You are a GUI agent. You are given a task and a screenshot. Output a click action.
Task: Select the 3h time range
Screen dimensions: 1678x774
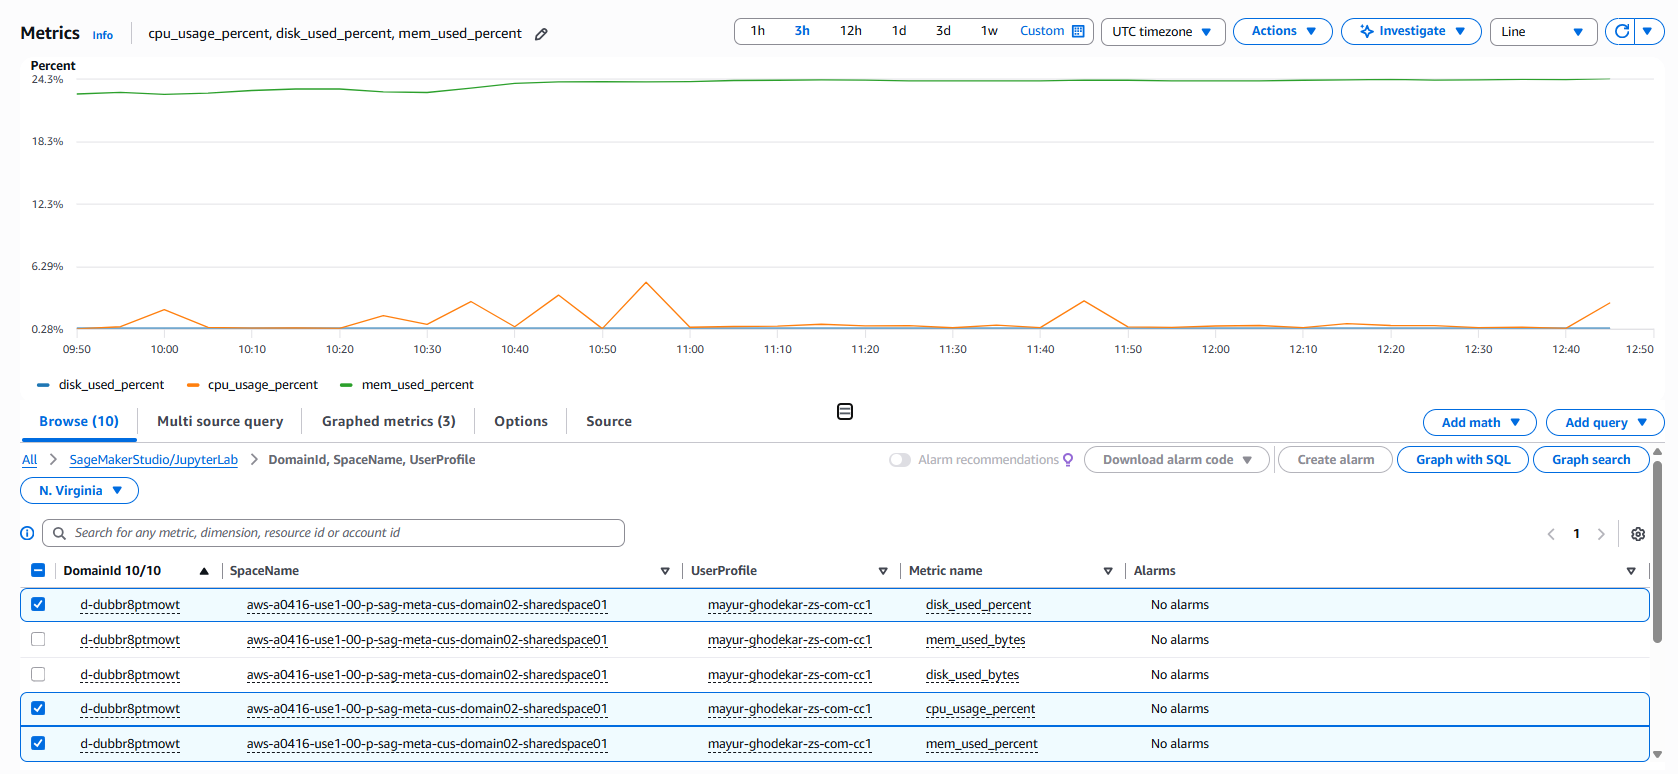pyautogui.click(x=802, y=31)
